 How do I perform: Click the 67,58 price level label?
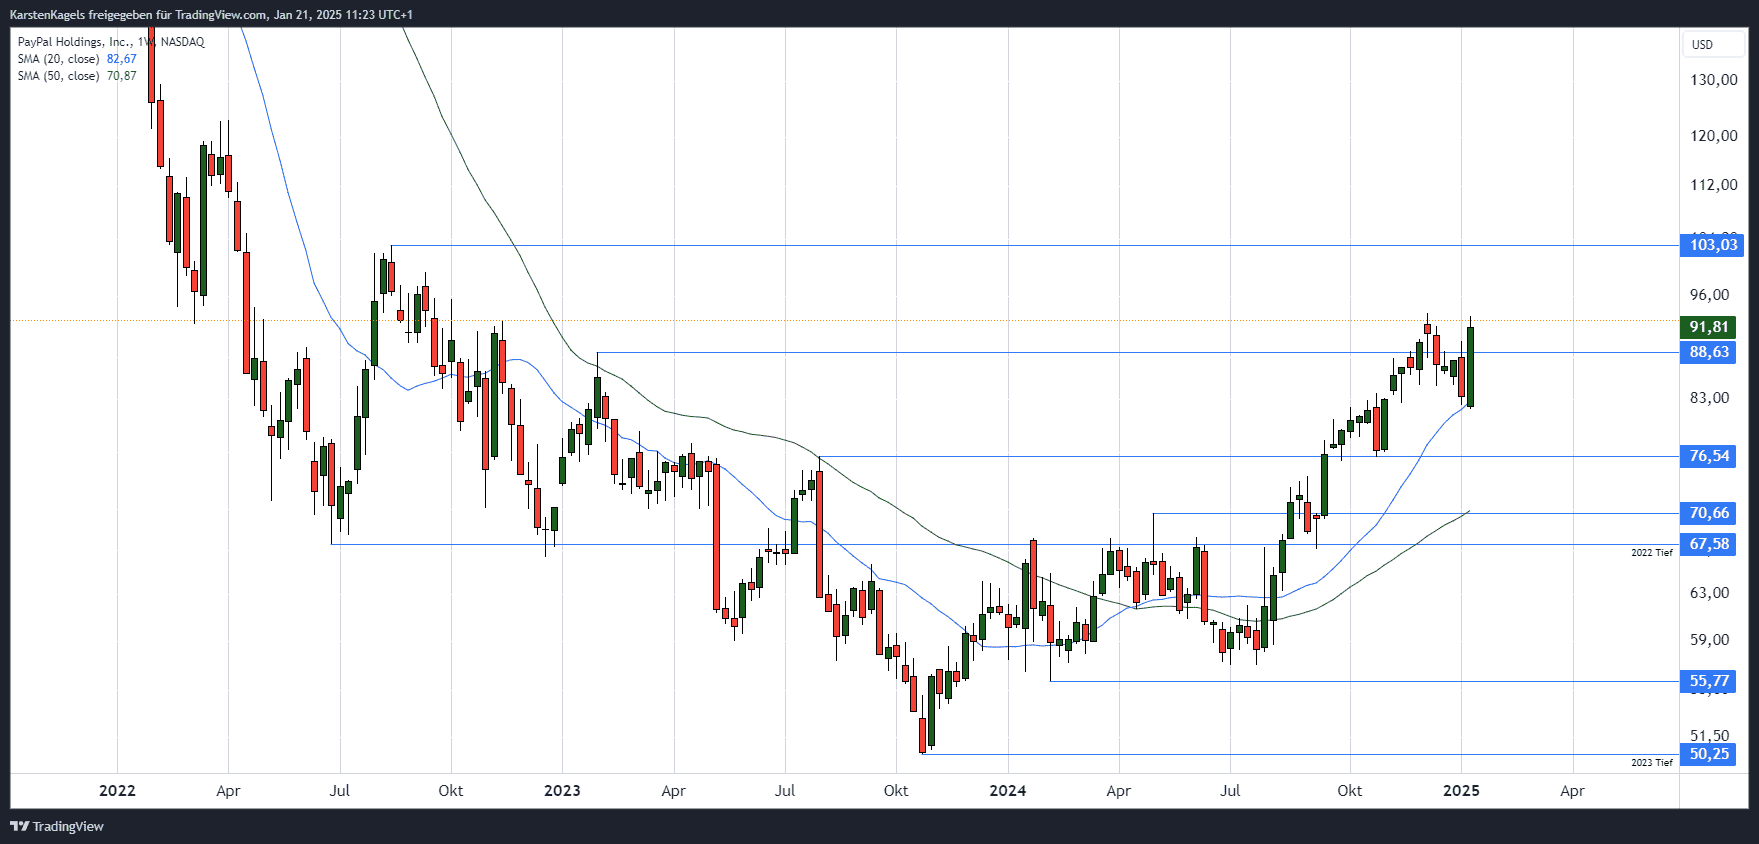[x=1708, y=544]
